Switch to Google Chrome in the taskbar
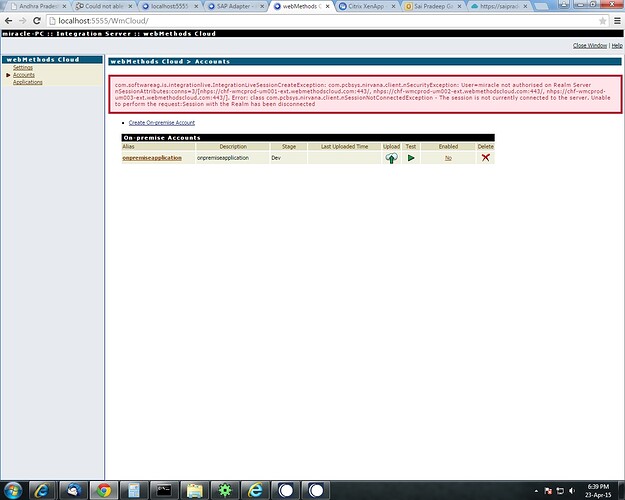The image size is (625, 500). pyautogui.click(x=104, y=490)
